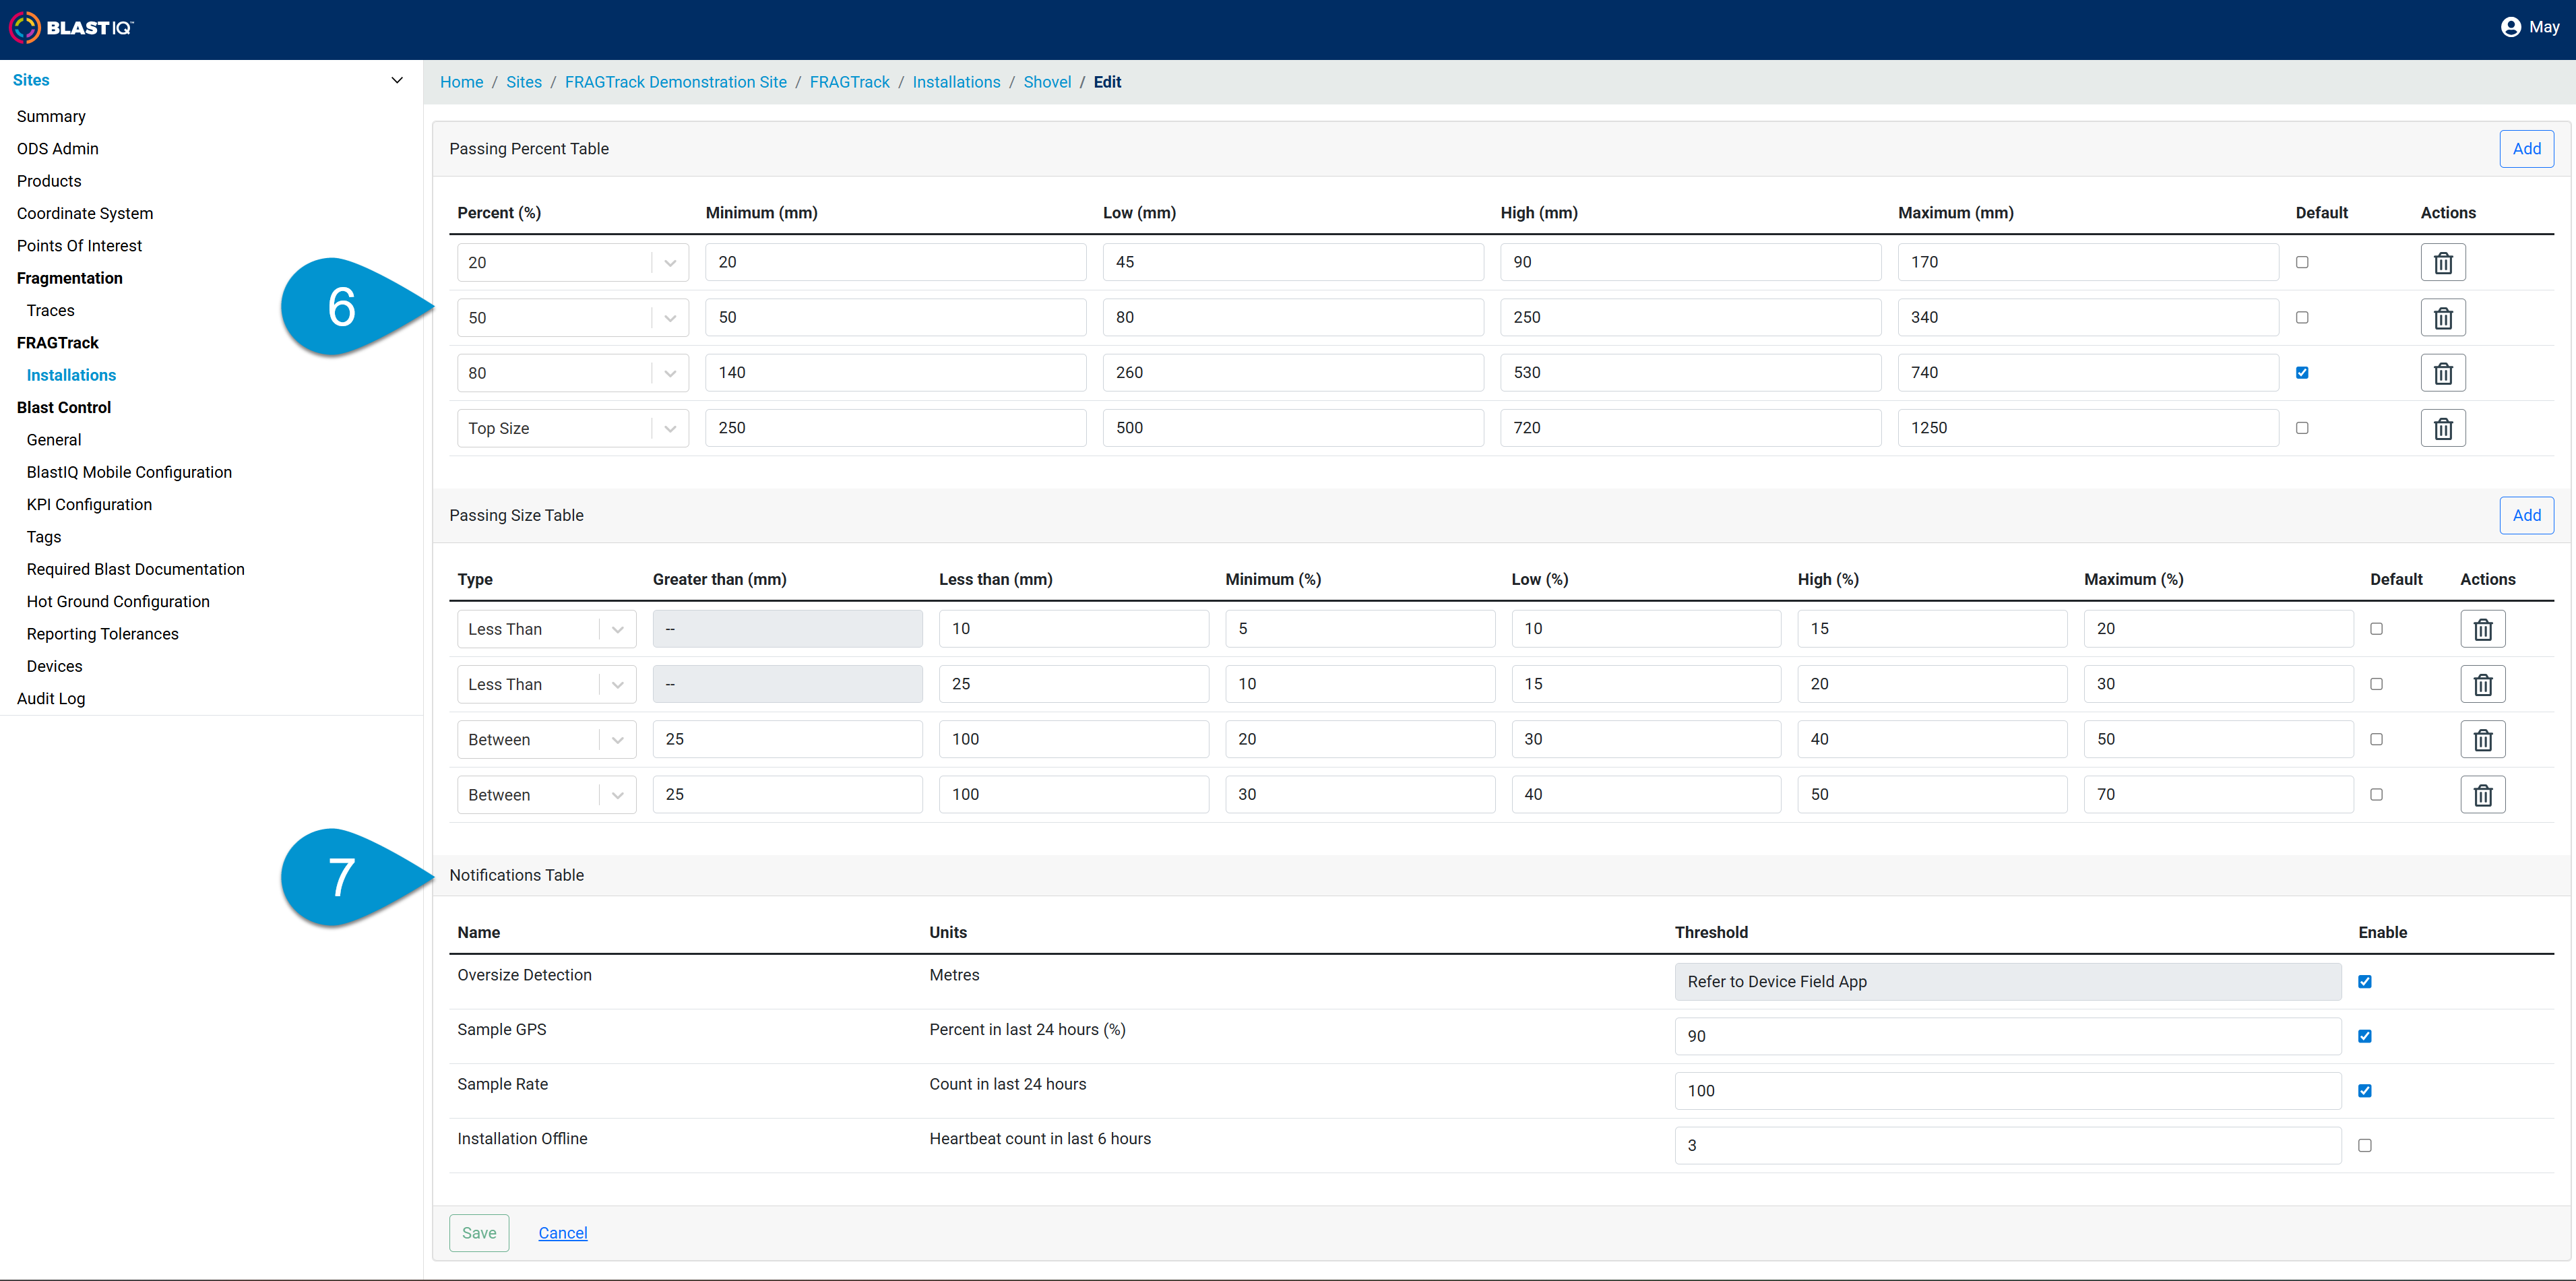This screenshot has height=1281, width=2576.
Task: Click the Sample Rate threshold field
Action: click(x=2008, y=1091)
